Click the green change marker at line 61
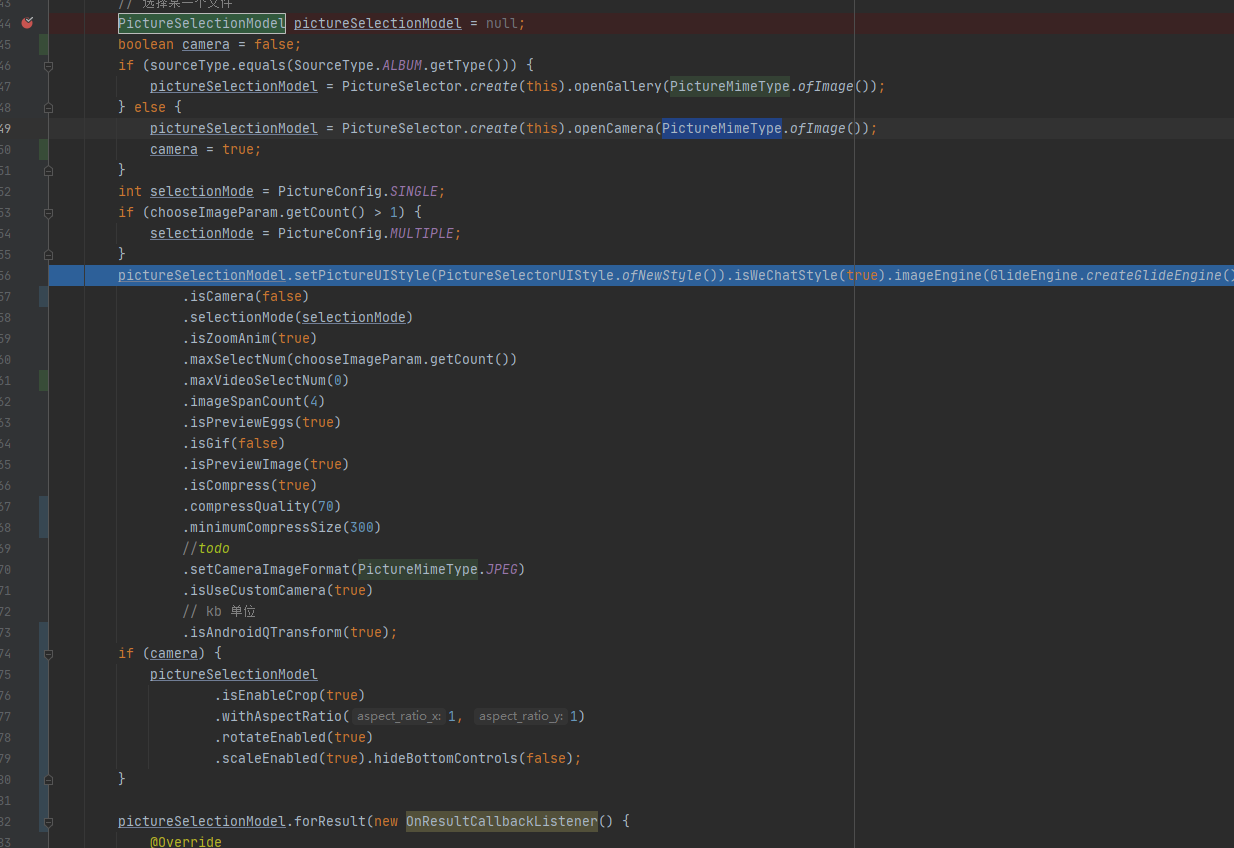 click(41, 380)
